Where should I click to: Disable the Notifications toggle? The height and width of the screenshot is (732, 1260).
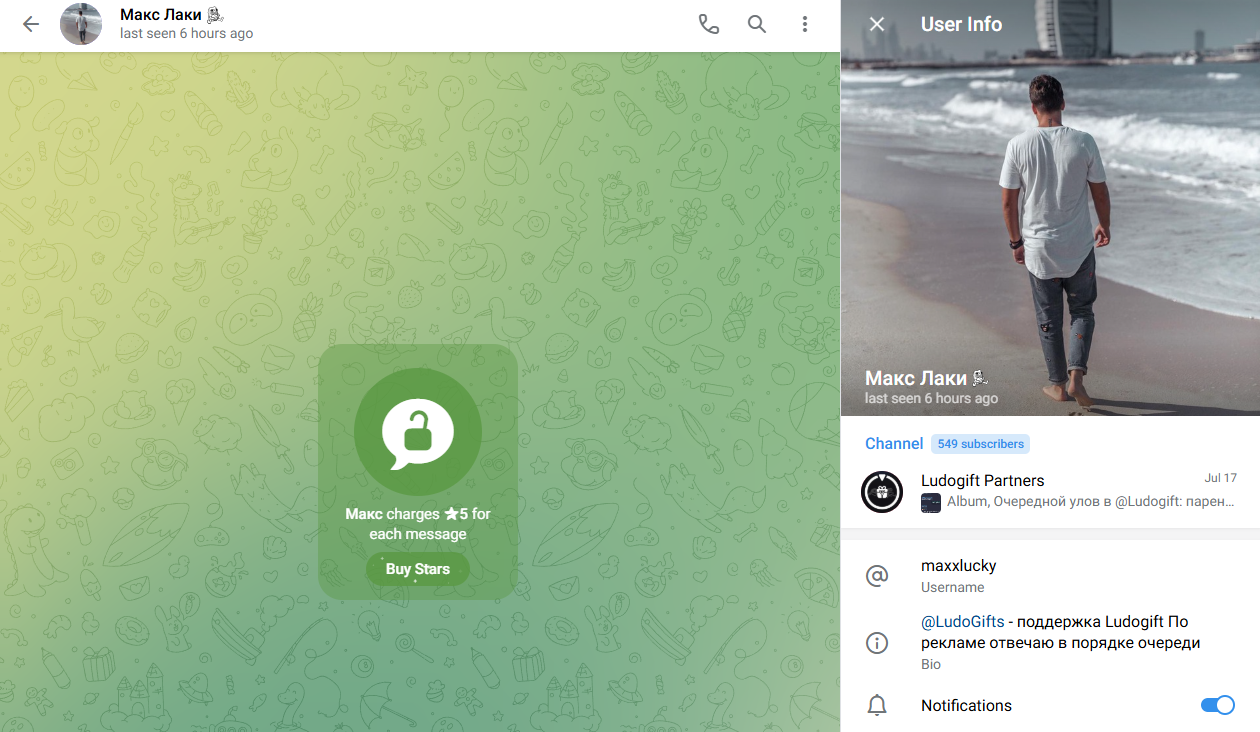click(x=1218, y=705)
